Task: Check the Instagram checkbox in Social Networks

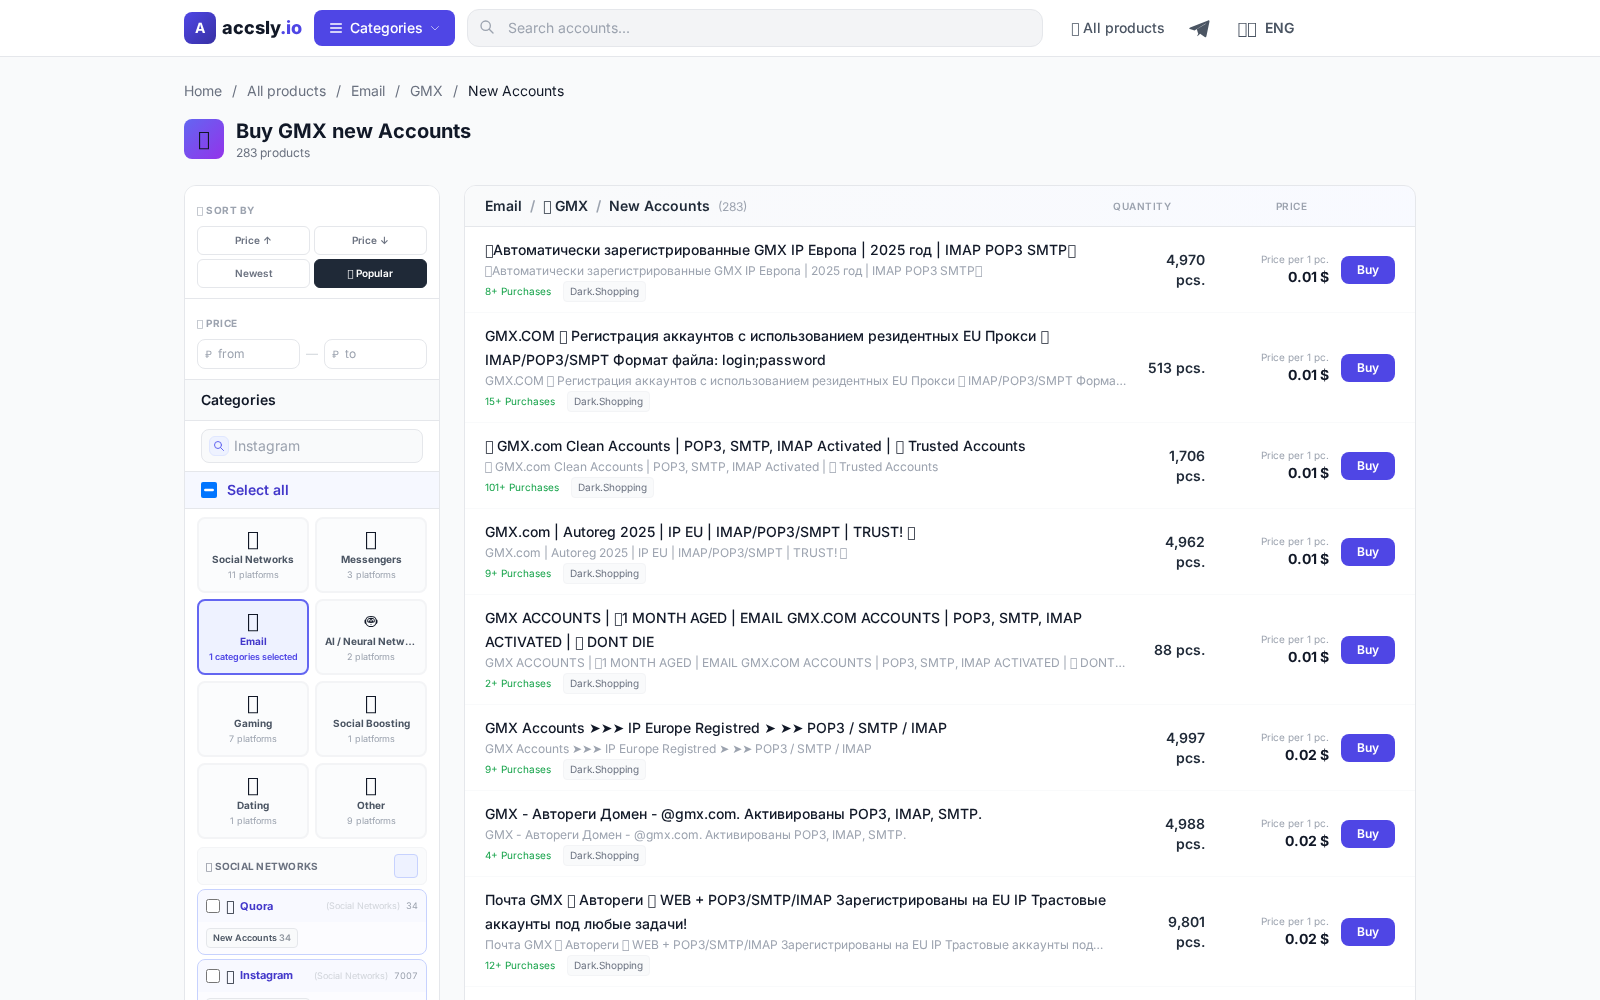Action: click(x=213, y=975)
